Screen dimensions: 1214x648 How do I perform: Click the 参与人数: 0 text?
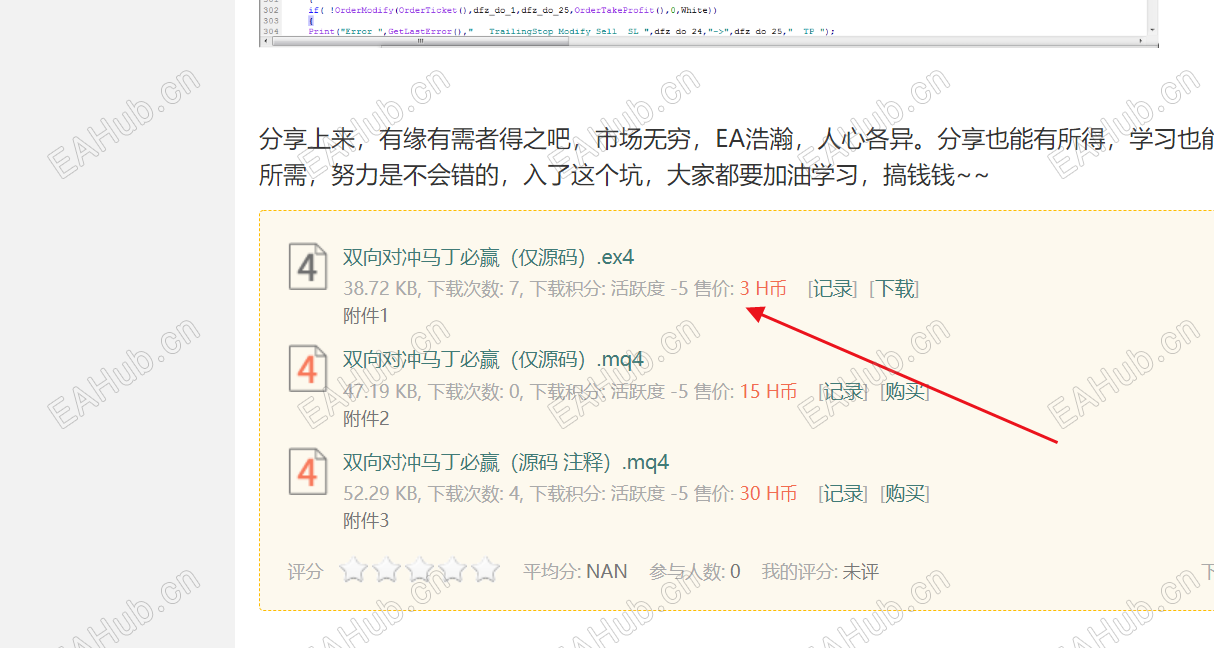(695, 572)
